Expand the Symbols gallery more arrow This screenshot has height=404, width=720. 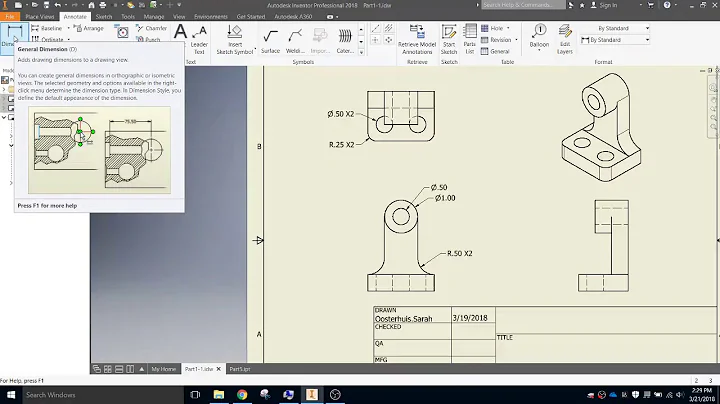(x=361, y=52)
